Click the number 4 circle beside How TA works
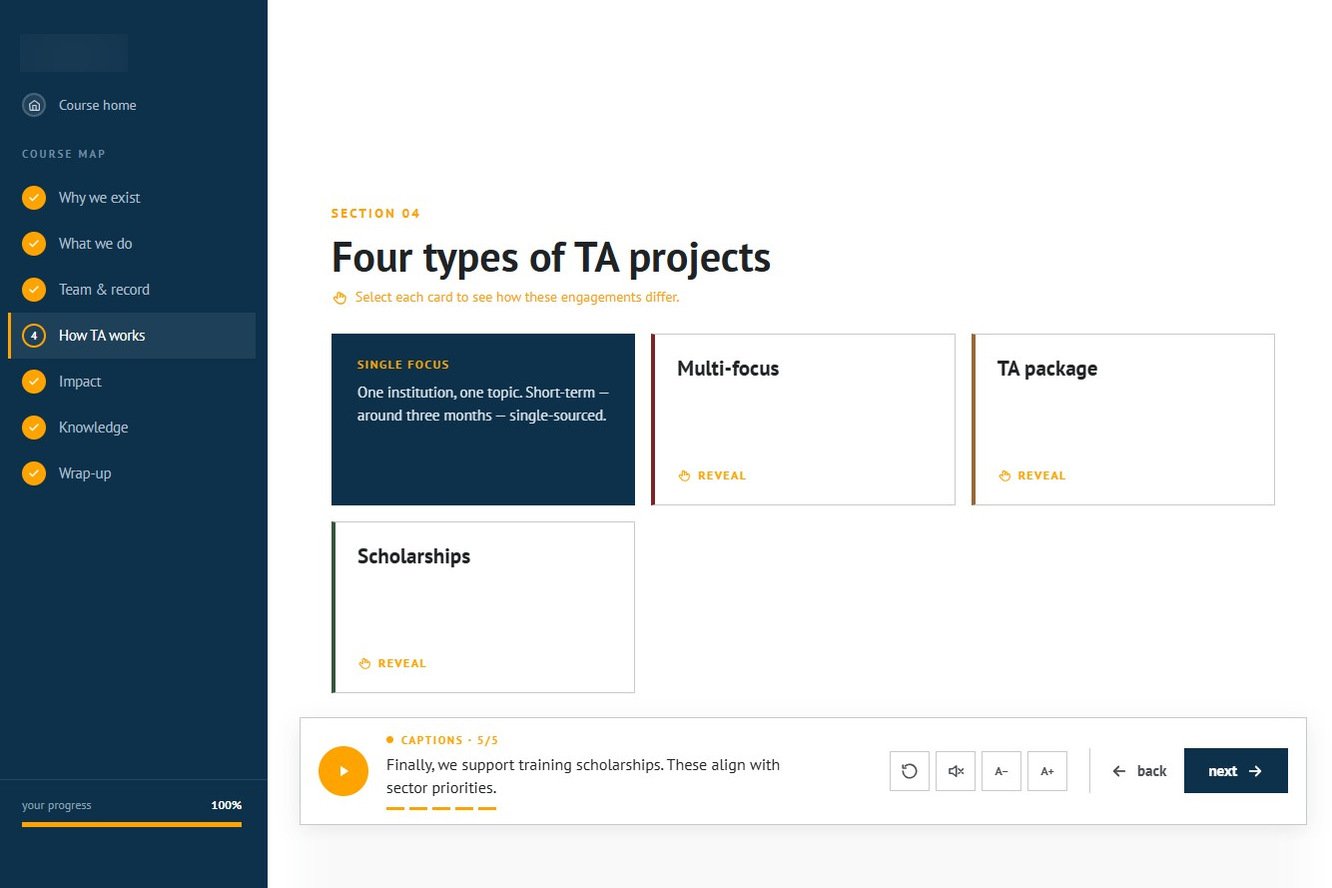The image size is (1332, 888). coord(34,336)
